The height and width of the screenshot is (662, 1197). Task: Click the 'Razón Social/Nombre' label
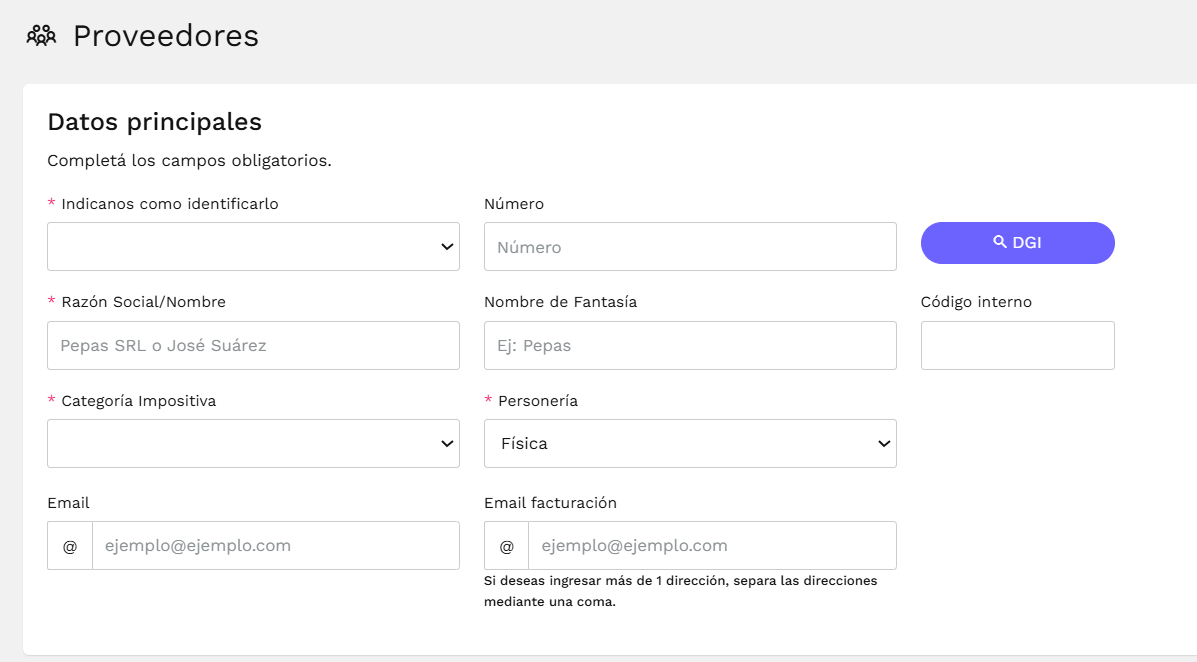coord(144,302)
